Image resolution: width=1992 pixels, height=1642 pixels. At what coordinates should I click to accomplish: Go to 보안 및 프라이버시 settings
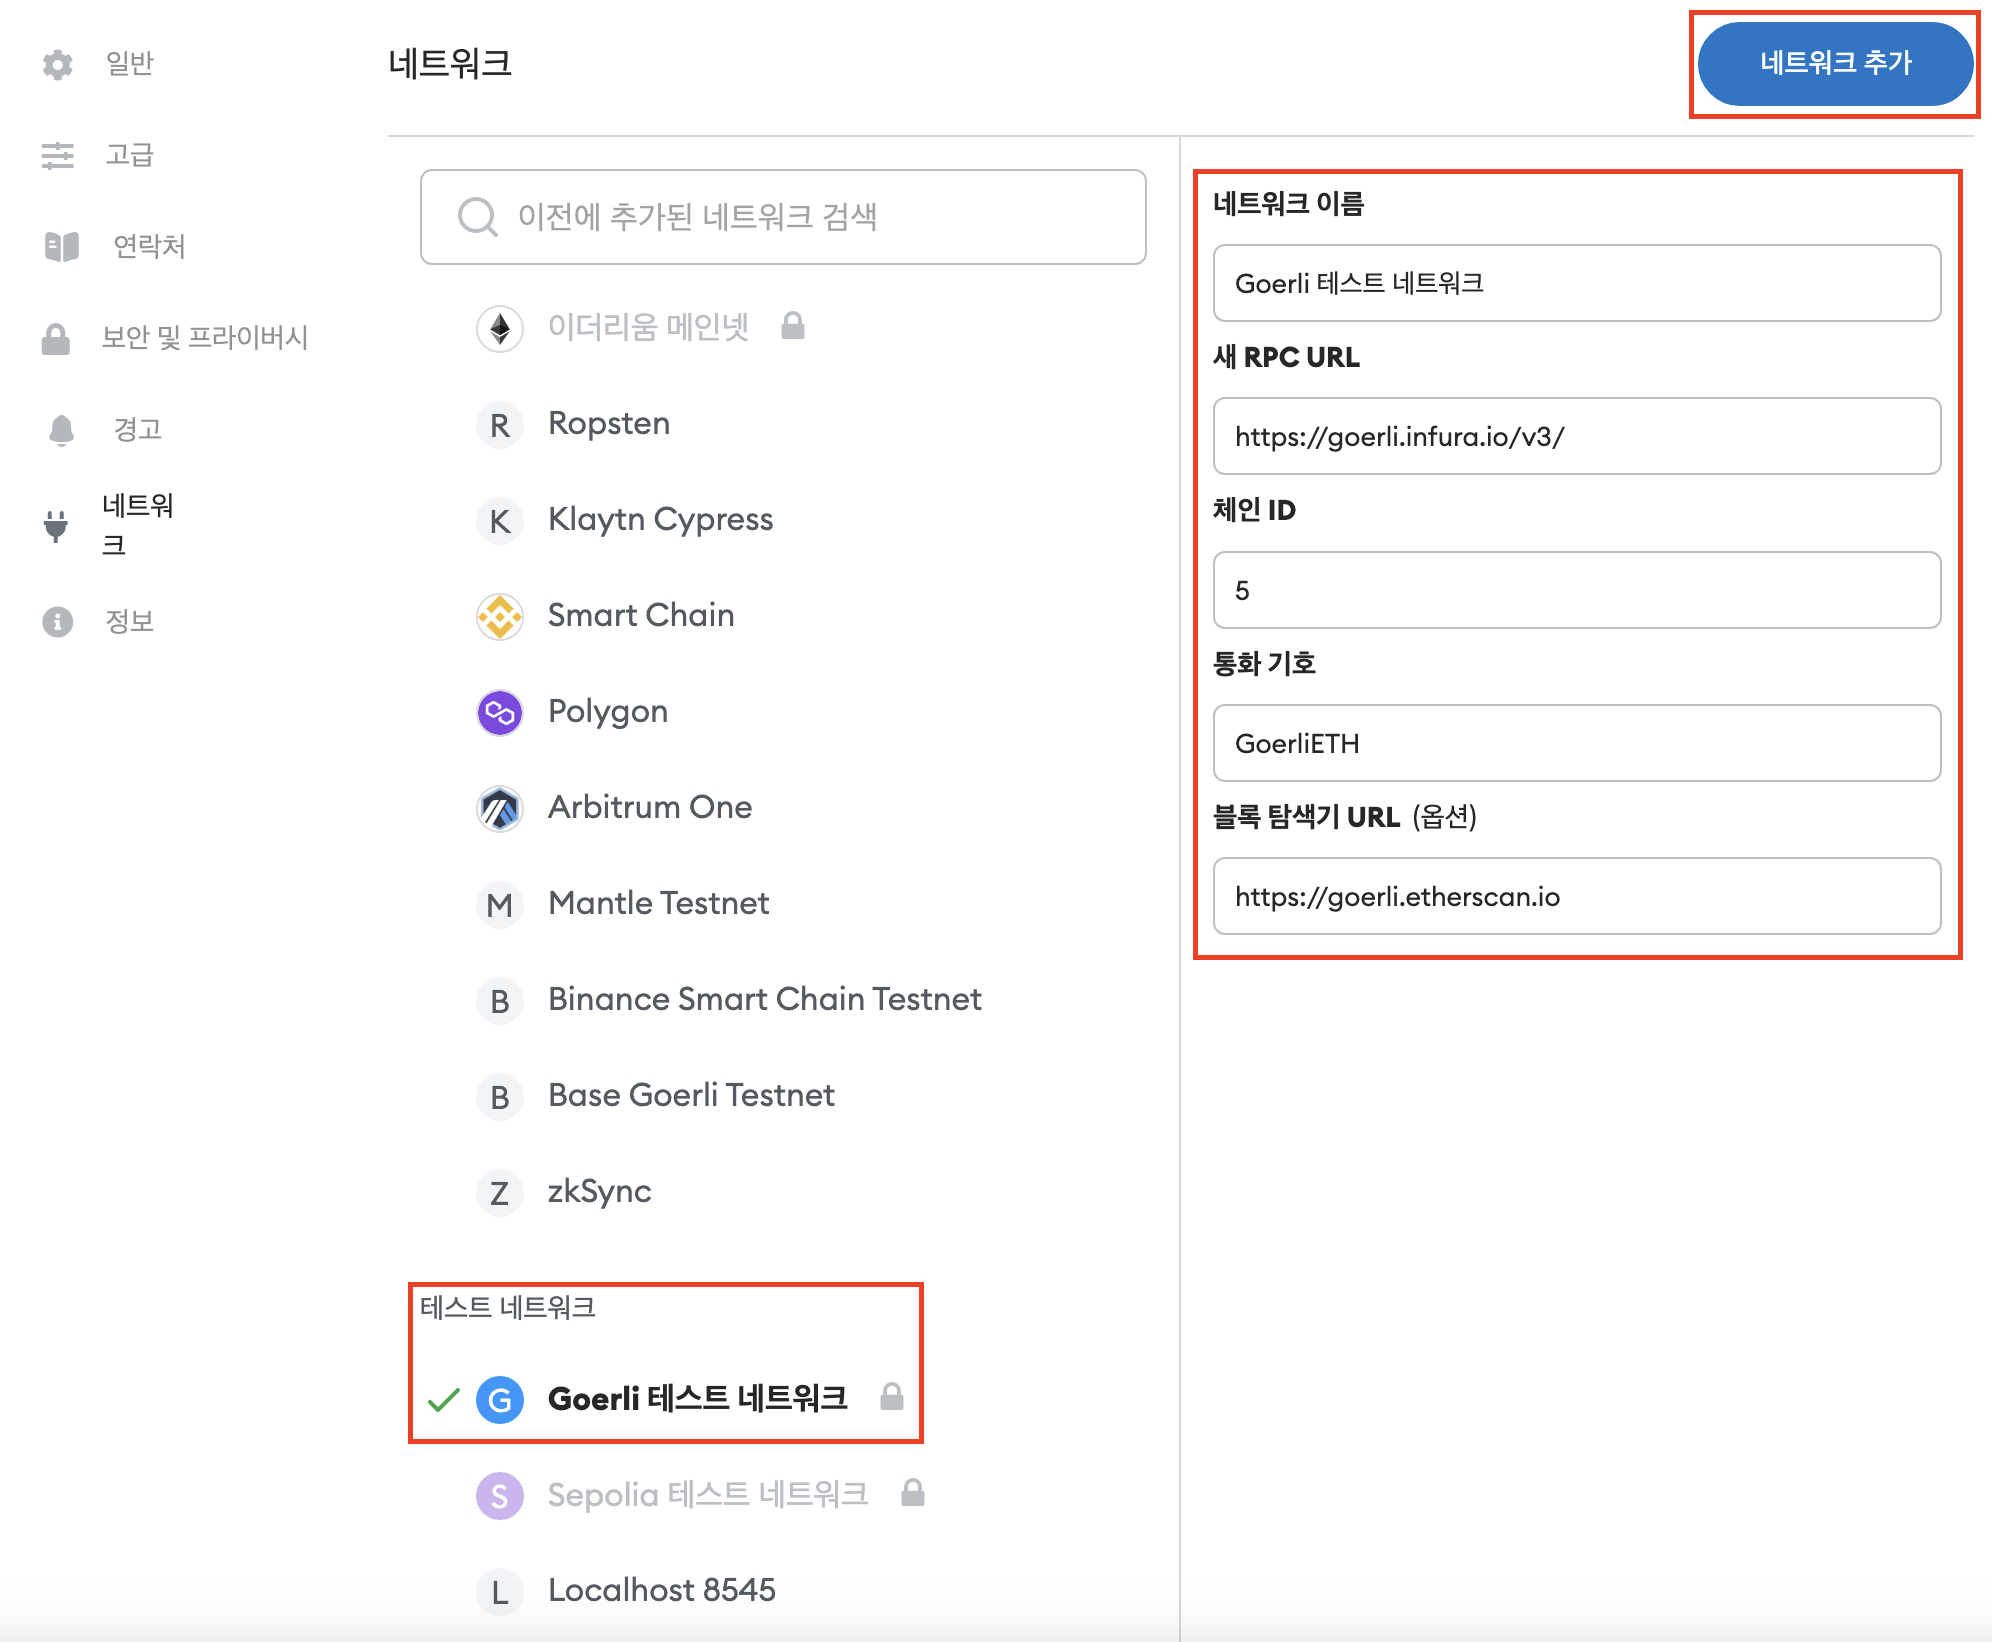pyautogui.click(x=204, y=338)
